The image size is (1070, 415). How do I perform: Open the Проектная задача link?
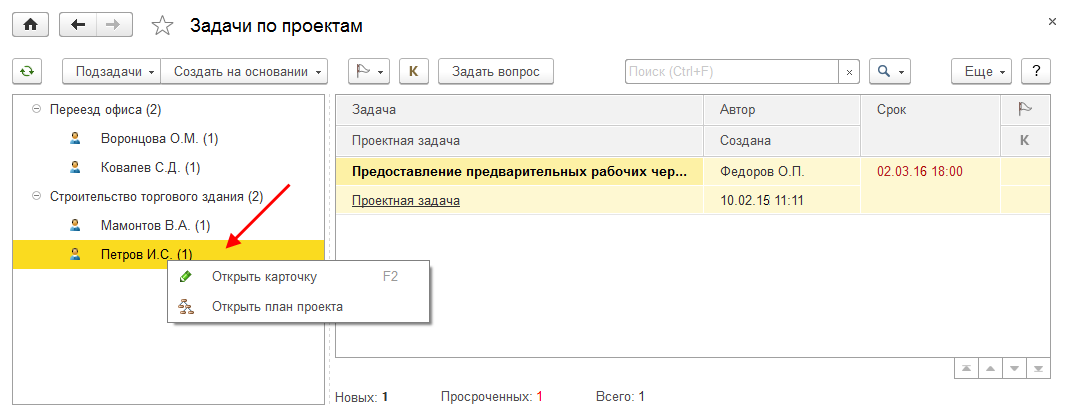click(x=406, y=200)
